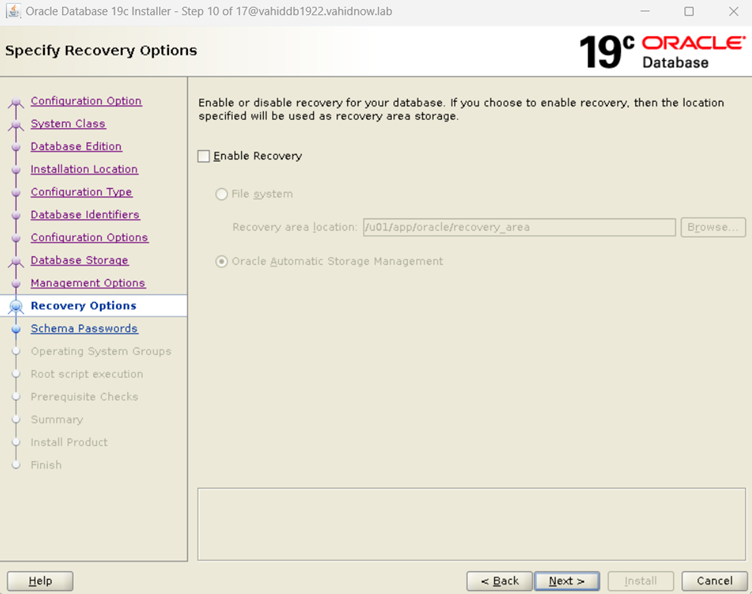Click the Java icon in the title bar
752x594 pixels.
click(14, 11)
